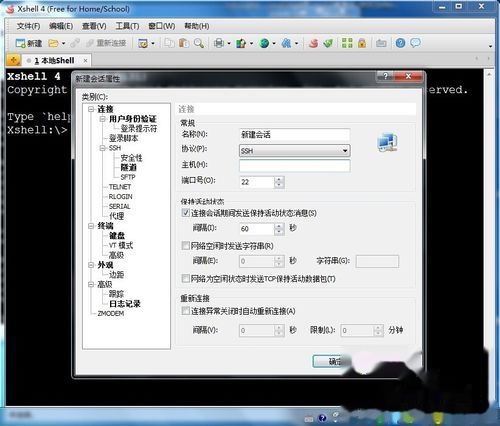Click the 端口号(O) port field showing 22
Image resolution: width=500 pixels, height=426 pixels.
(257, 182)
